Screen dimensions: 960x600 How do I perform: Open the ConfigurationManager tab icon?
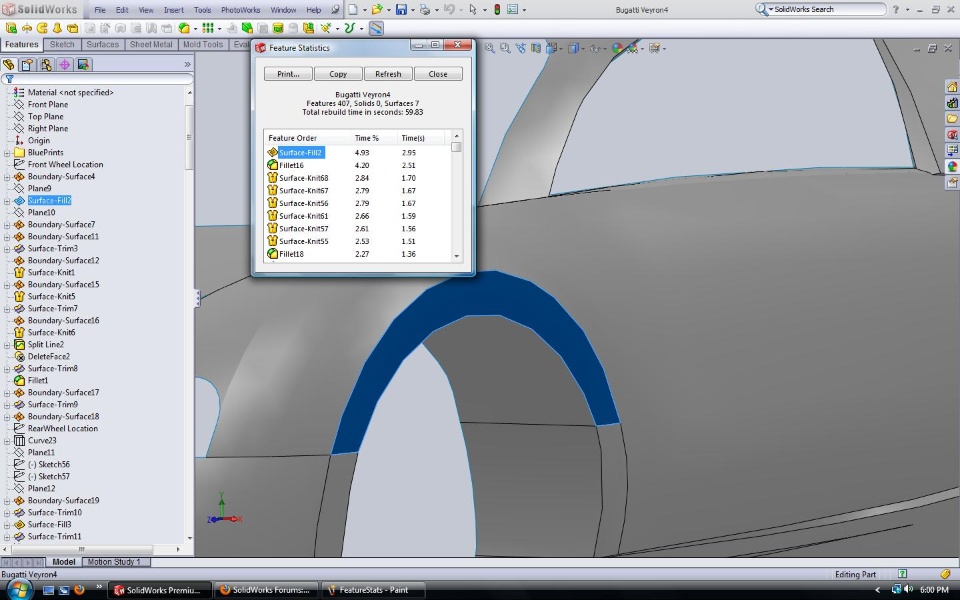pyautogui.click(x=46, y=64)
